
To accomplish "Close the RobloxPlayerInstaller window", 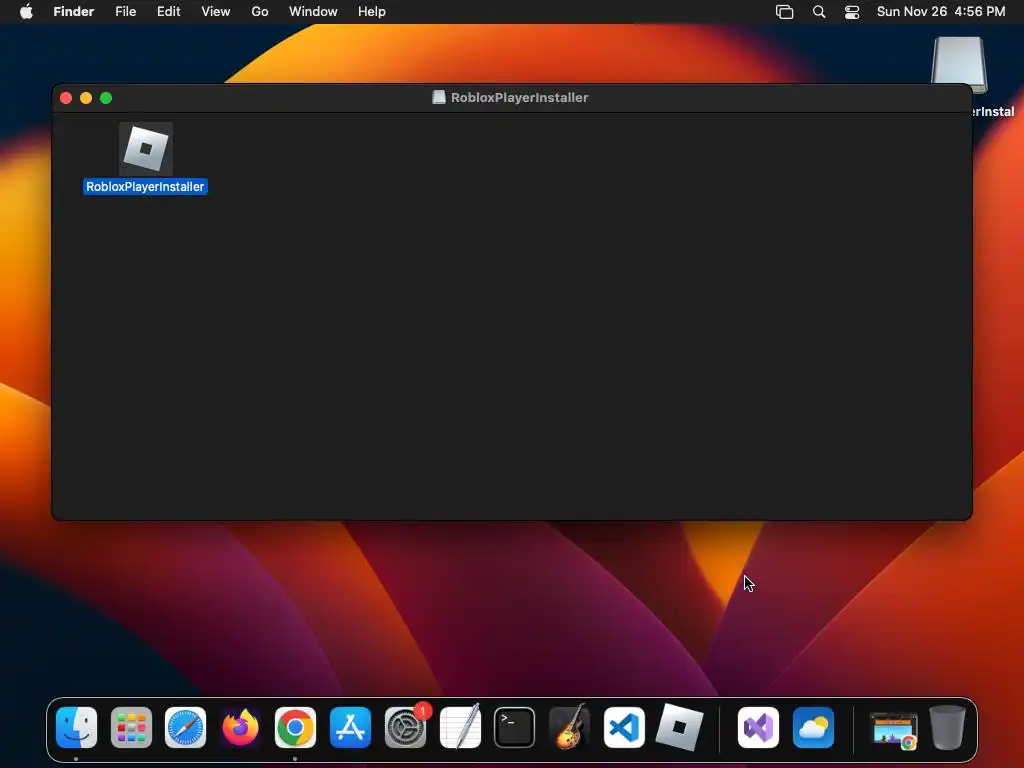I will pyautogui.click(x=66, y=98).
